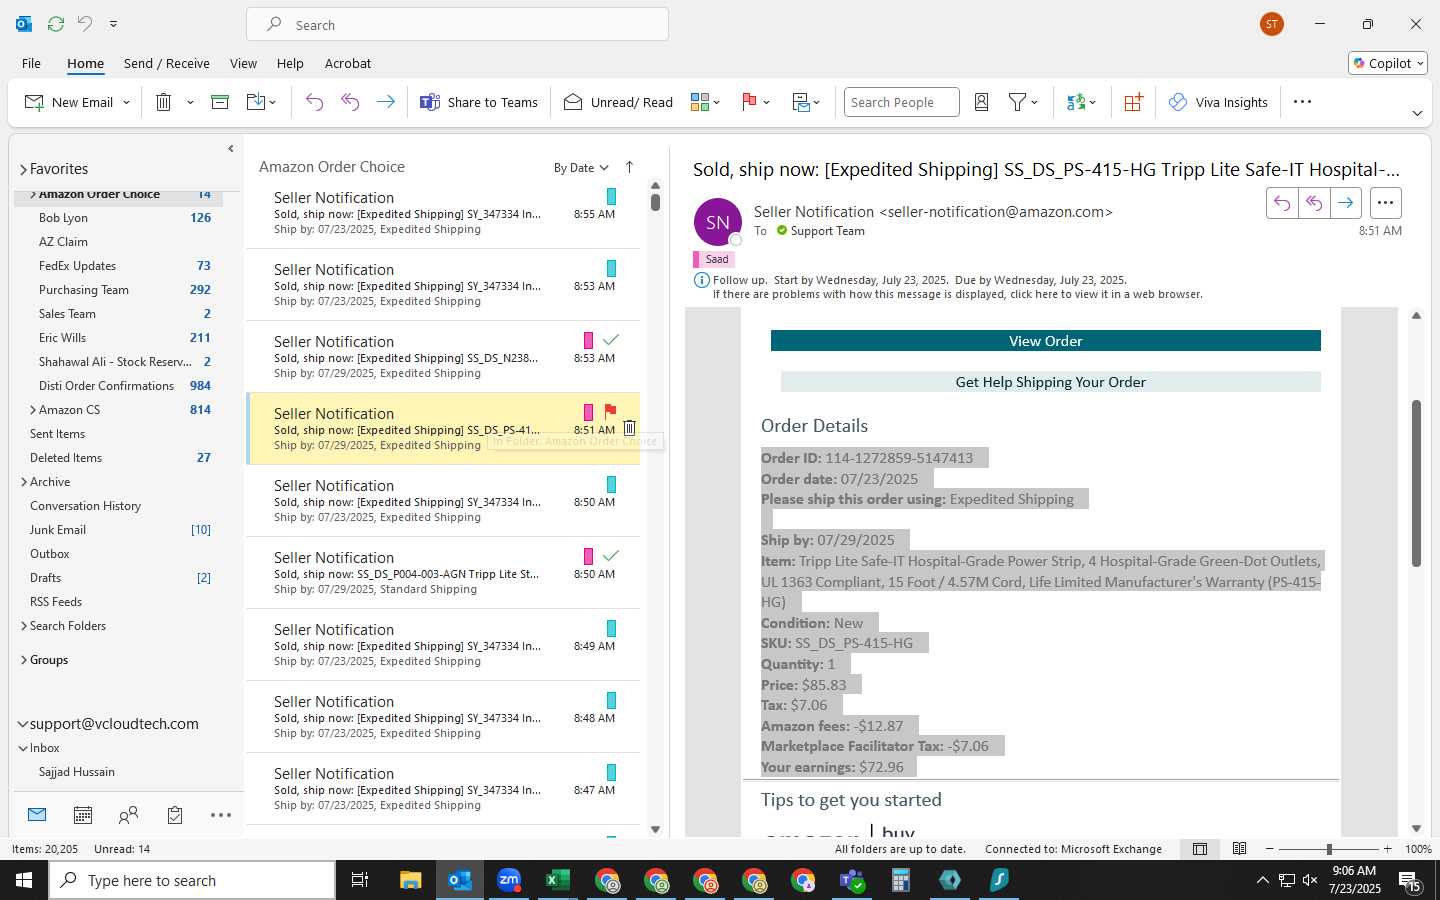Open the By Date sort dropdown

tap(581, 168)
